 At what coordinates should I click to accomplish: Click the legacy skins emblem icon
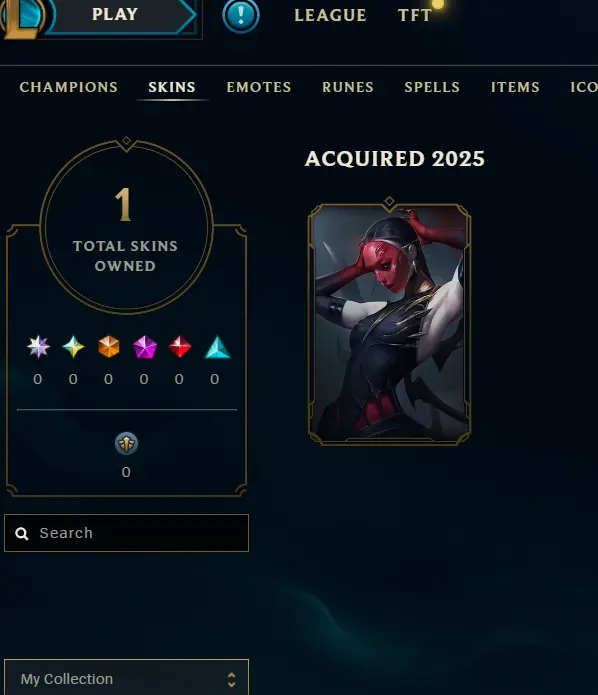(x=126, y=443)
